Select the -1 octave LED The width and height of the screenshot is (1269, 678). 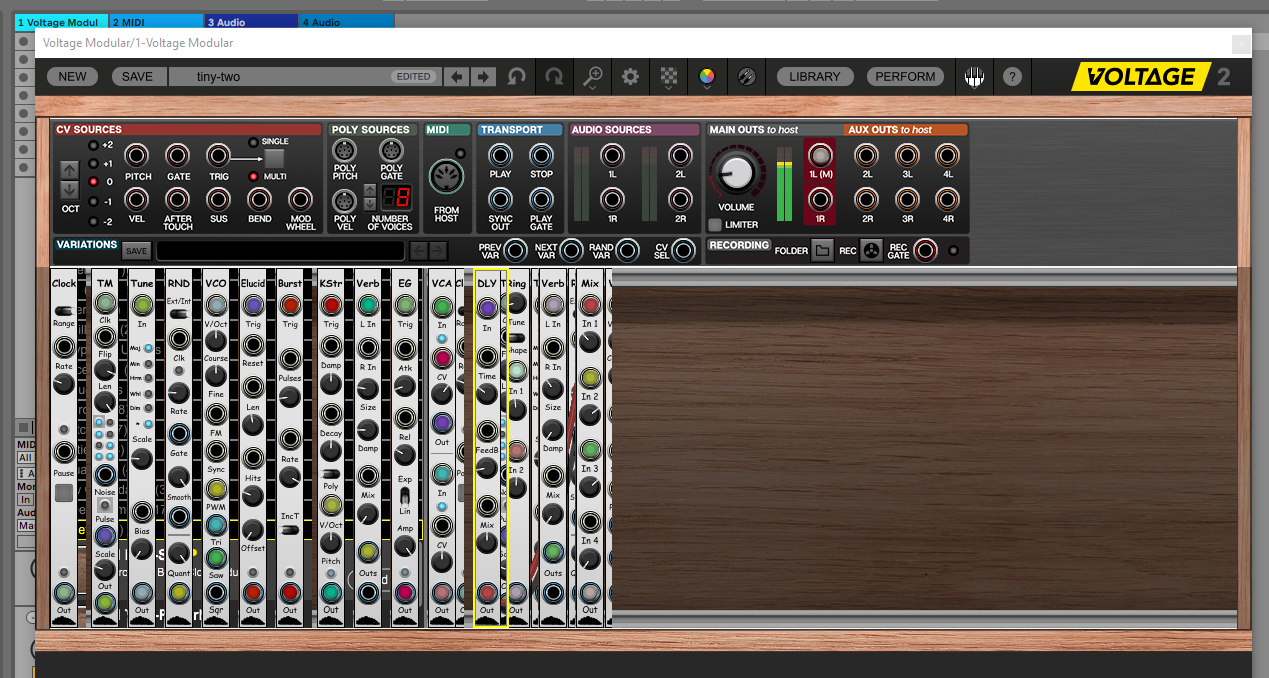point(94,202)
